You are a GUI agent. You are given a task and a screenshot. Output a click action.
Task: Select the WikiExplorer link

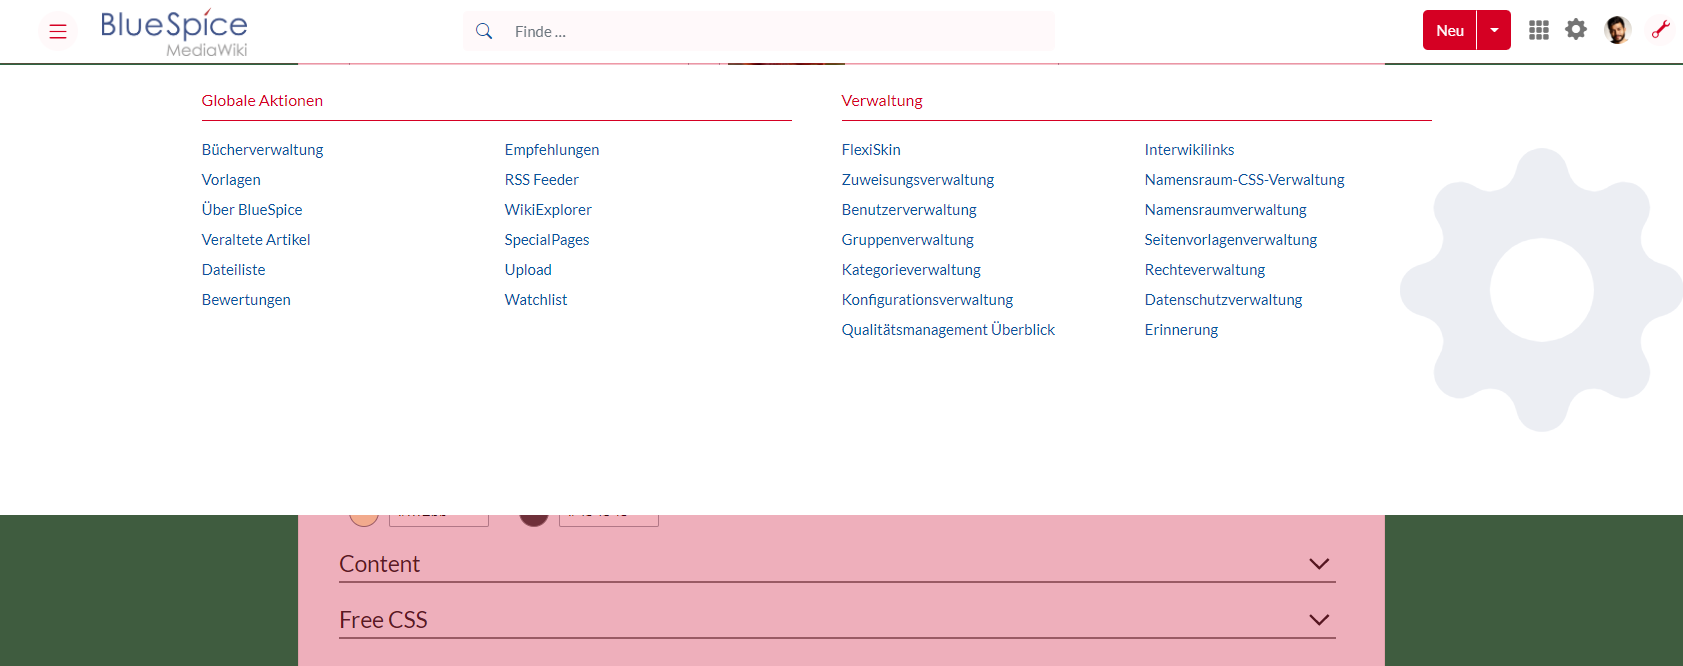tap(548, 210)
